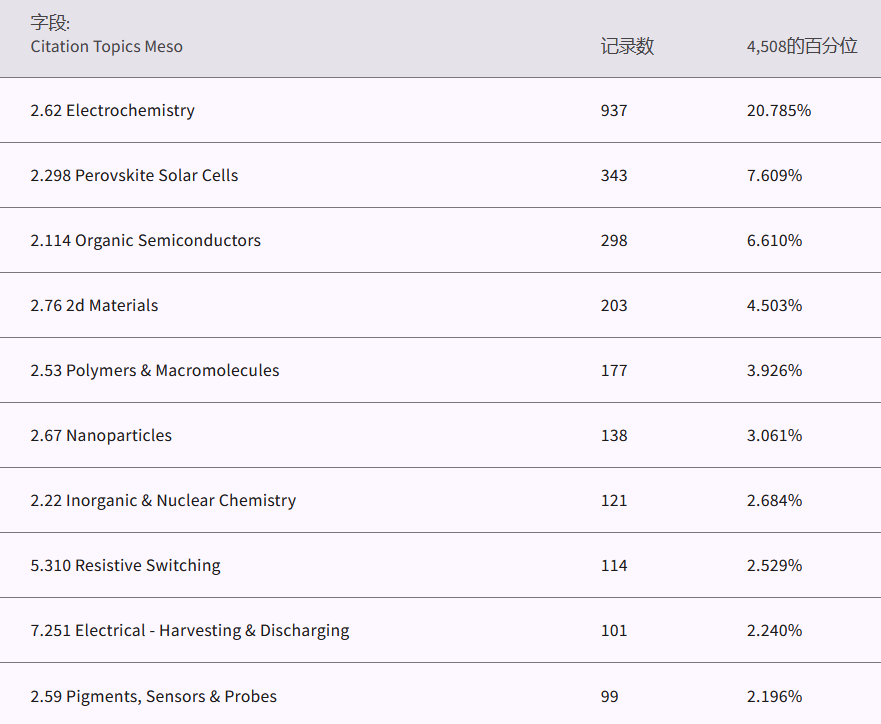The height and width of the screenshot is (724, 881).
Task: Select the 2.62 Electrochemistry row label
Action: (x=112, y=110)
